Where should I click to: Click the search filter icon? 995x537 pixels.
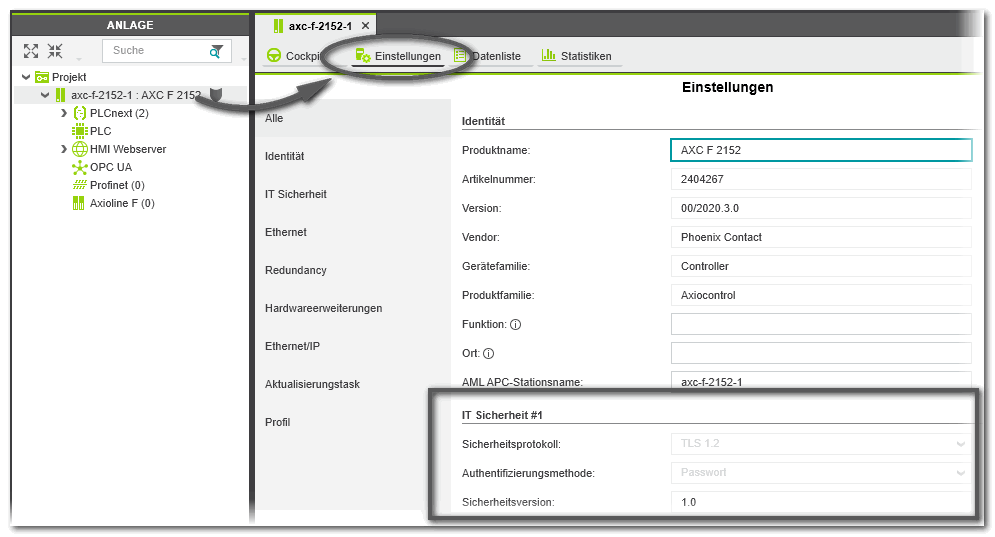pos(216,51)
